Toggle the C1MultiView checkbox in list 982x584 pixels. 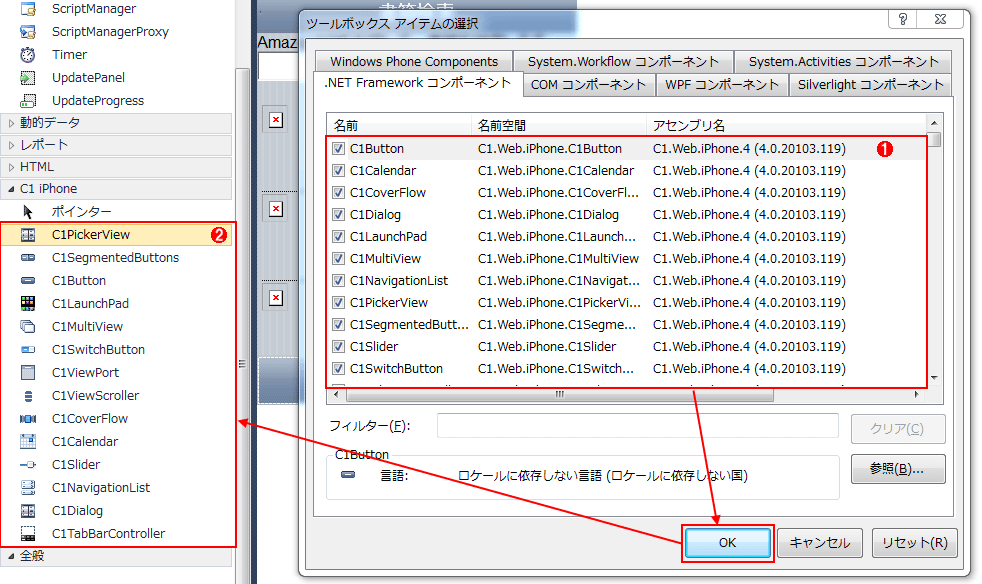click(338, 258)
